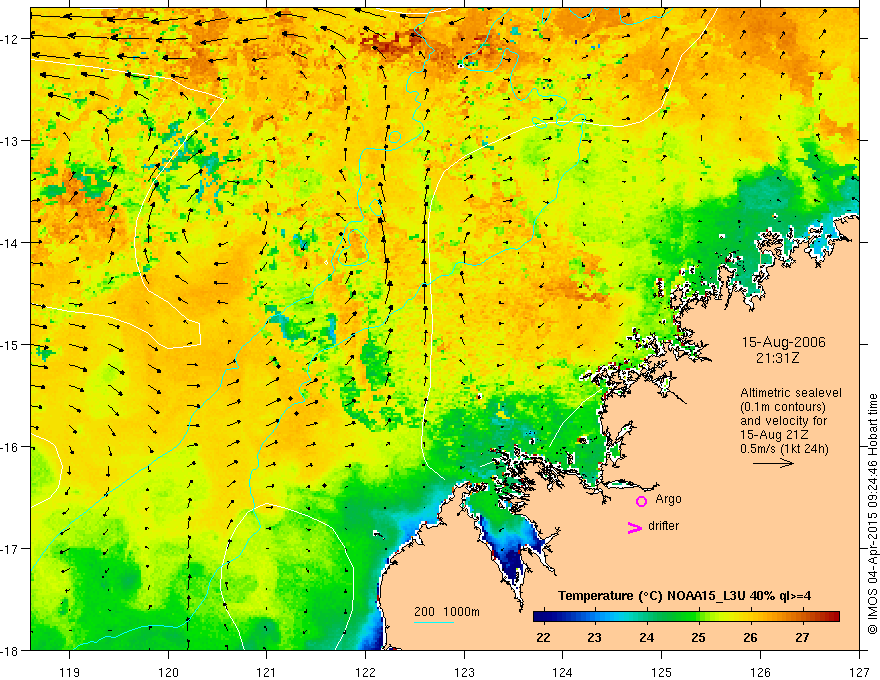The image size is (880, 680).
Task: Click the vertical IMOS copyright timestamp text
Action: point(872,514)
